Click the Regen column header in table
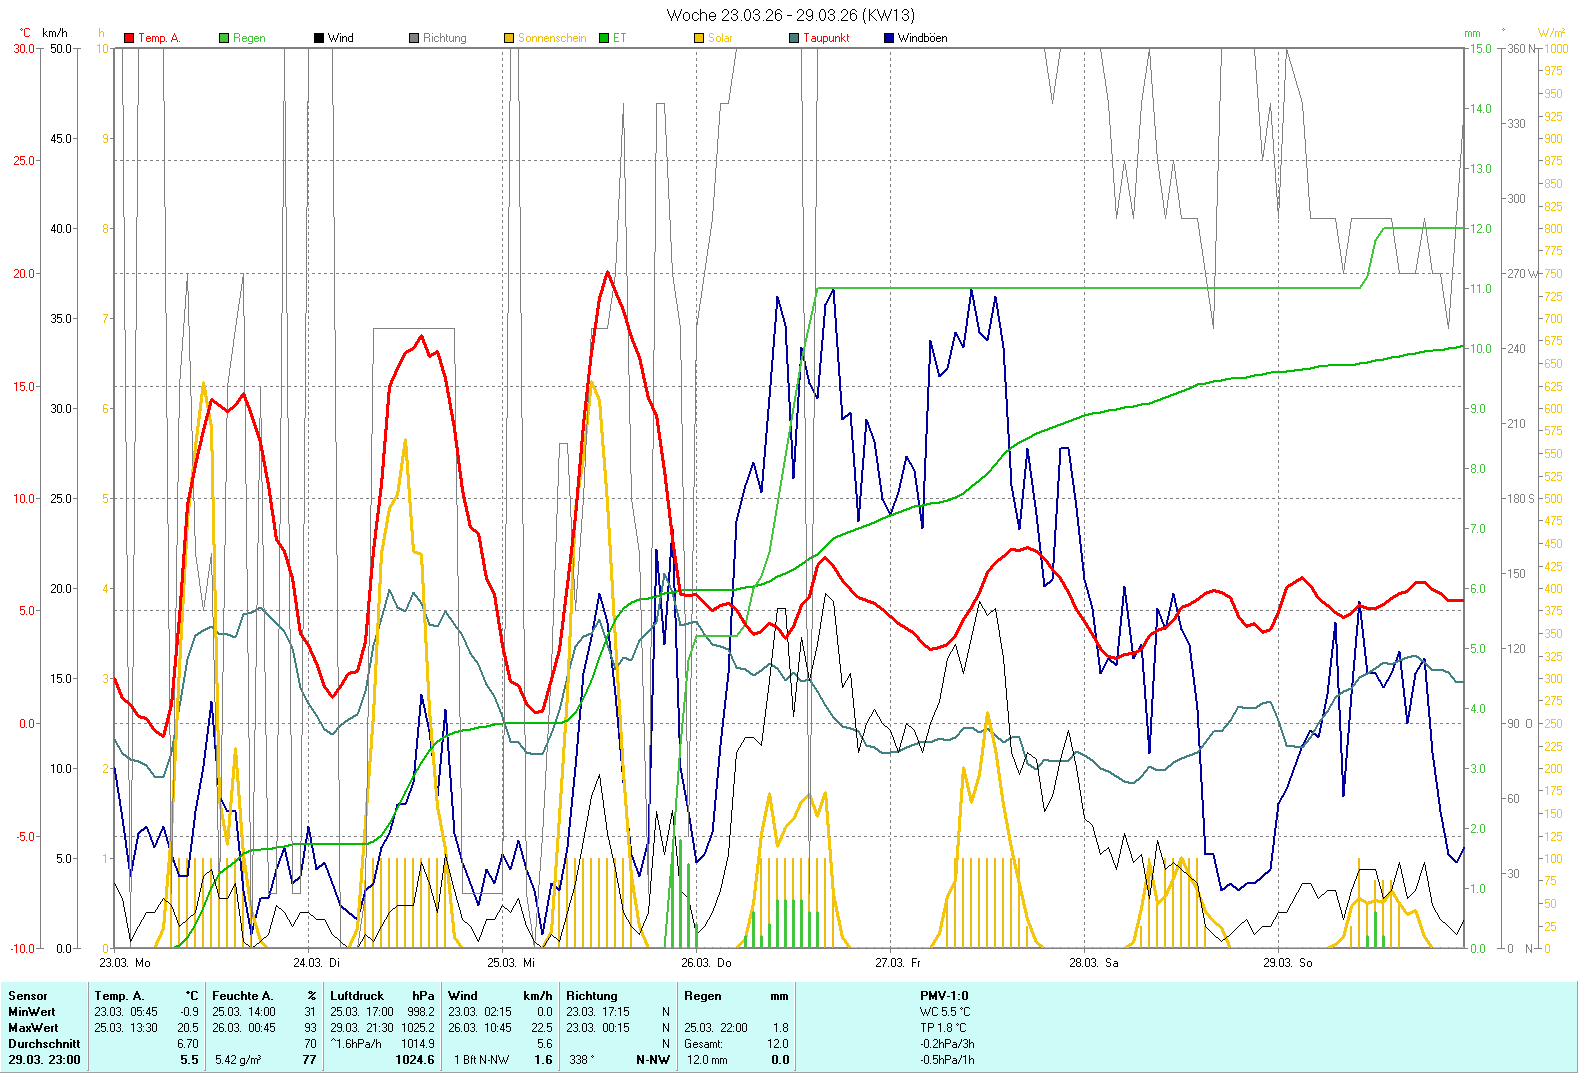The image size is (1578, 1073). (x=703, y=996)
